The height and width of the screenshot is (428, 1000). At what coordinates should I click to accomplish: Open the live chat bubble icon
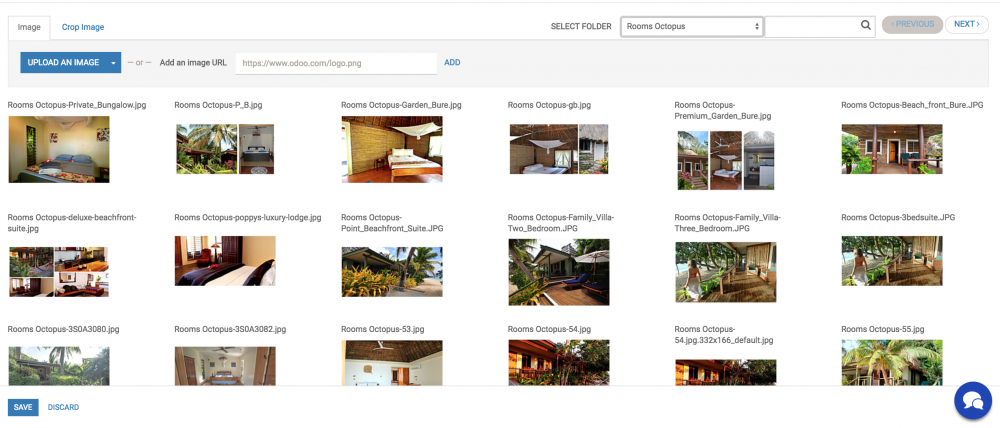[x=973, y=401]
